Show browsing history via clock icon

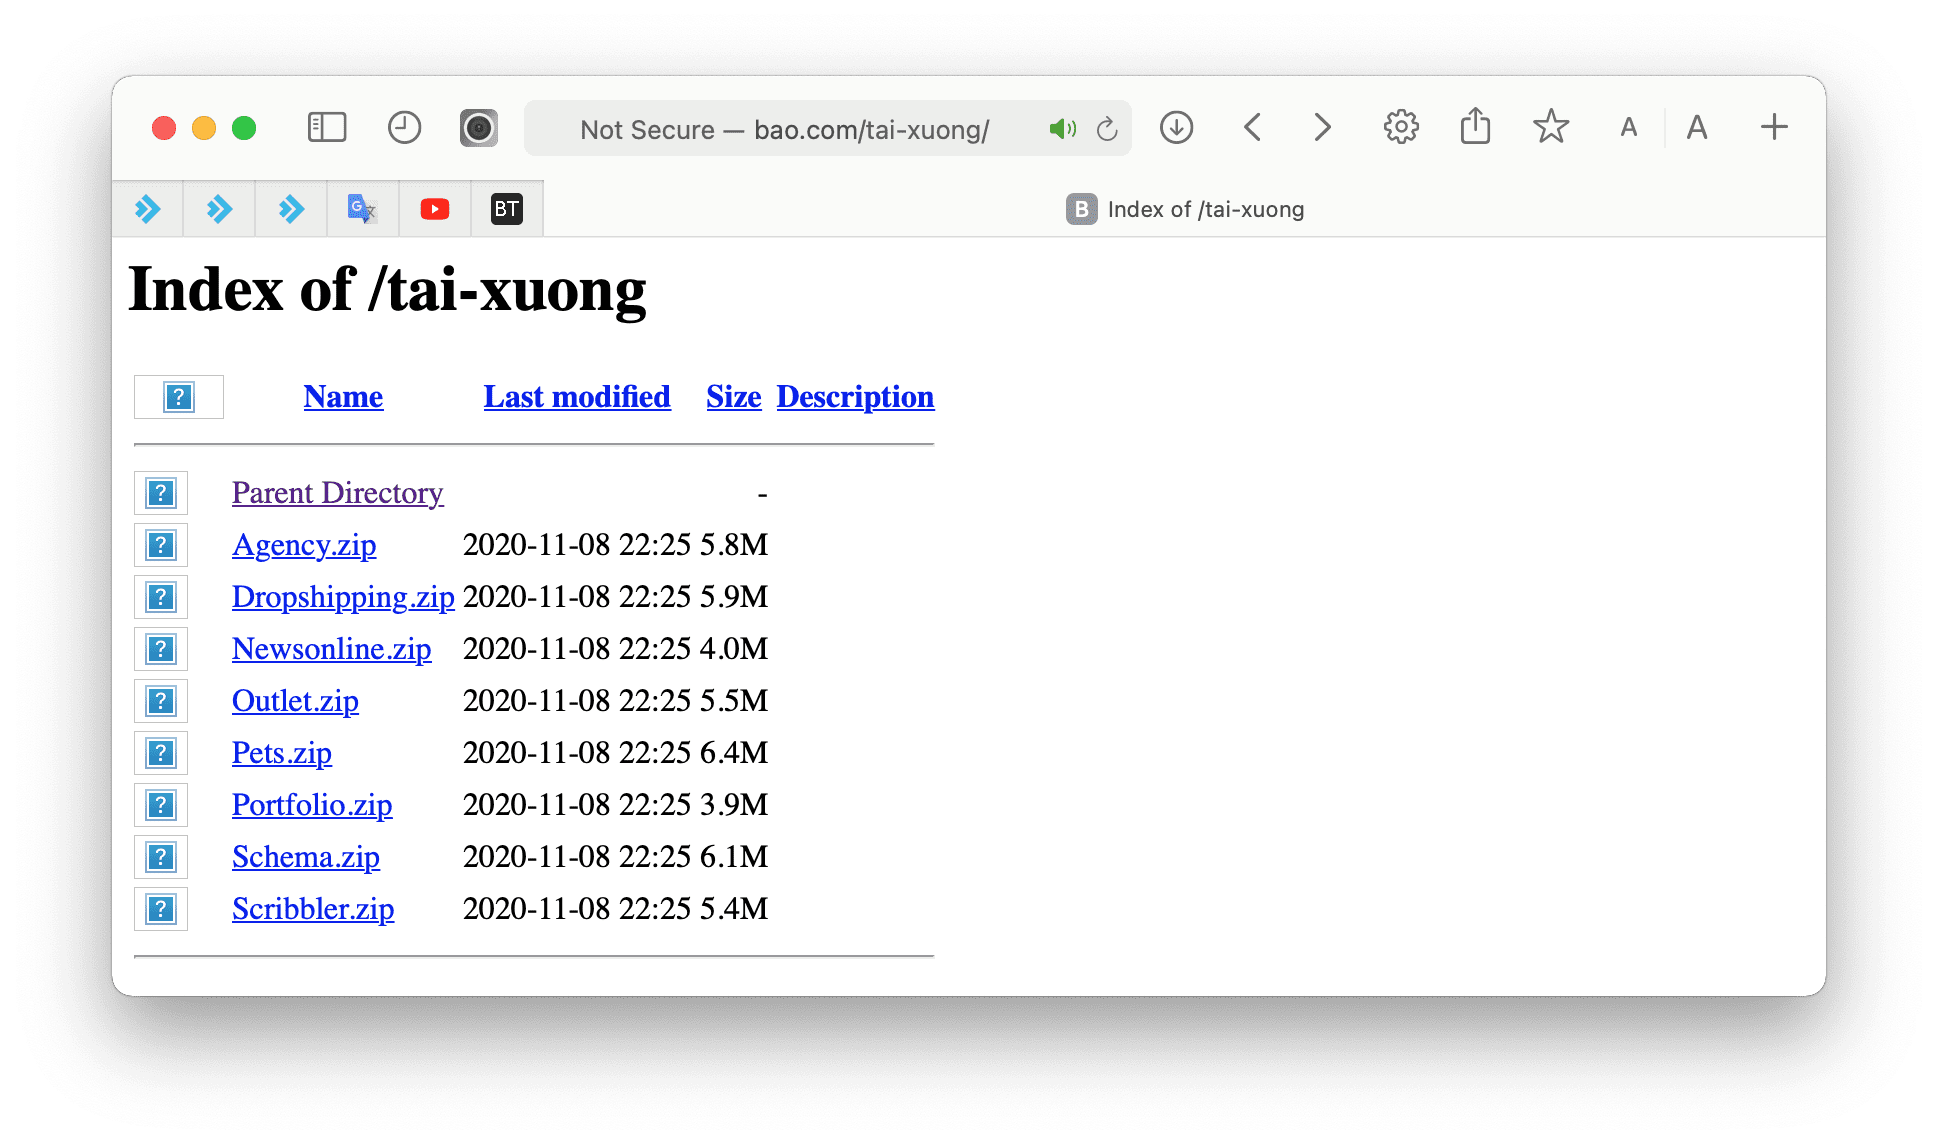(x=404, y=128)
